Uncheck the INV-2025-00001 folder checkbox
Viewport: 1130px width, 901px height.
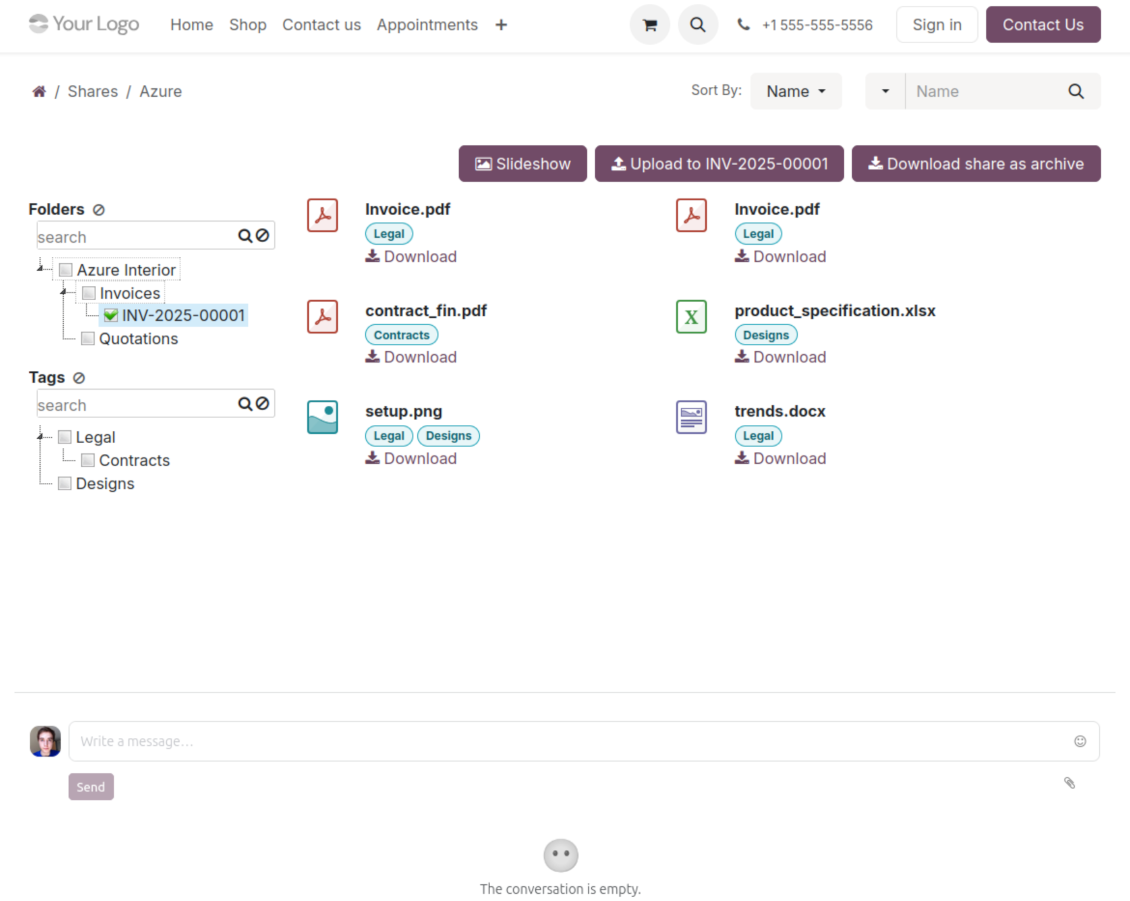(x=111, y=316)
